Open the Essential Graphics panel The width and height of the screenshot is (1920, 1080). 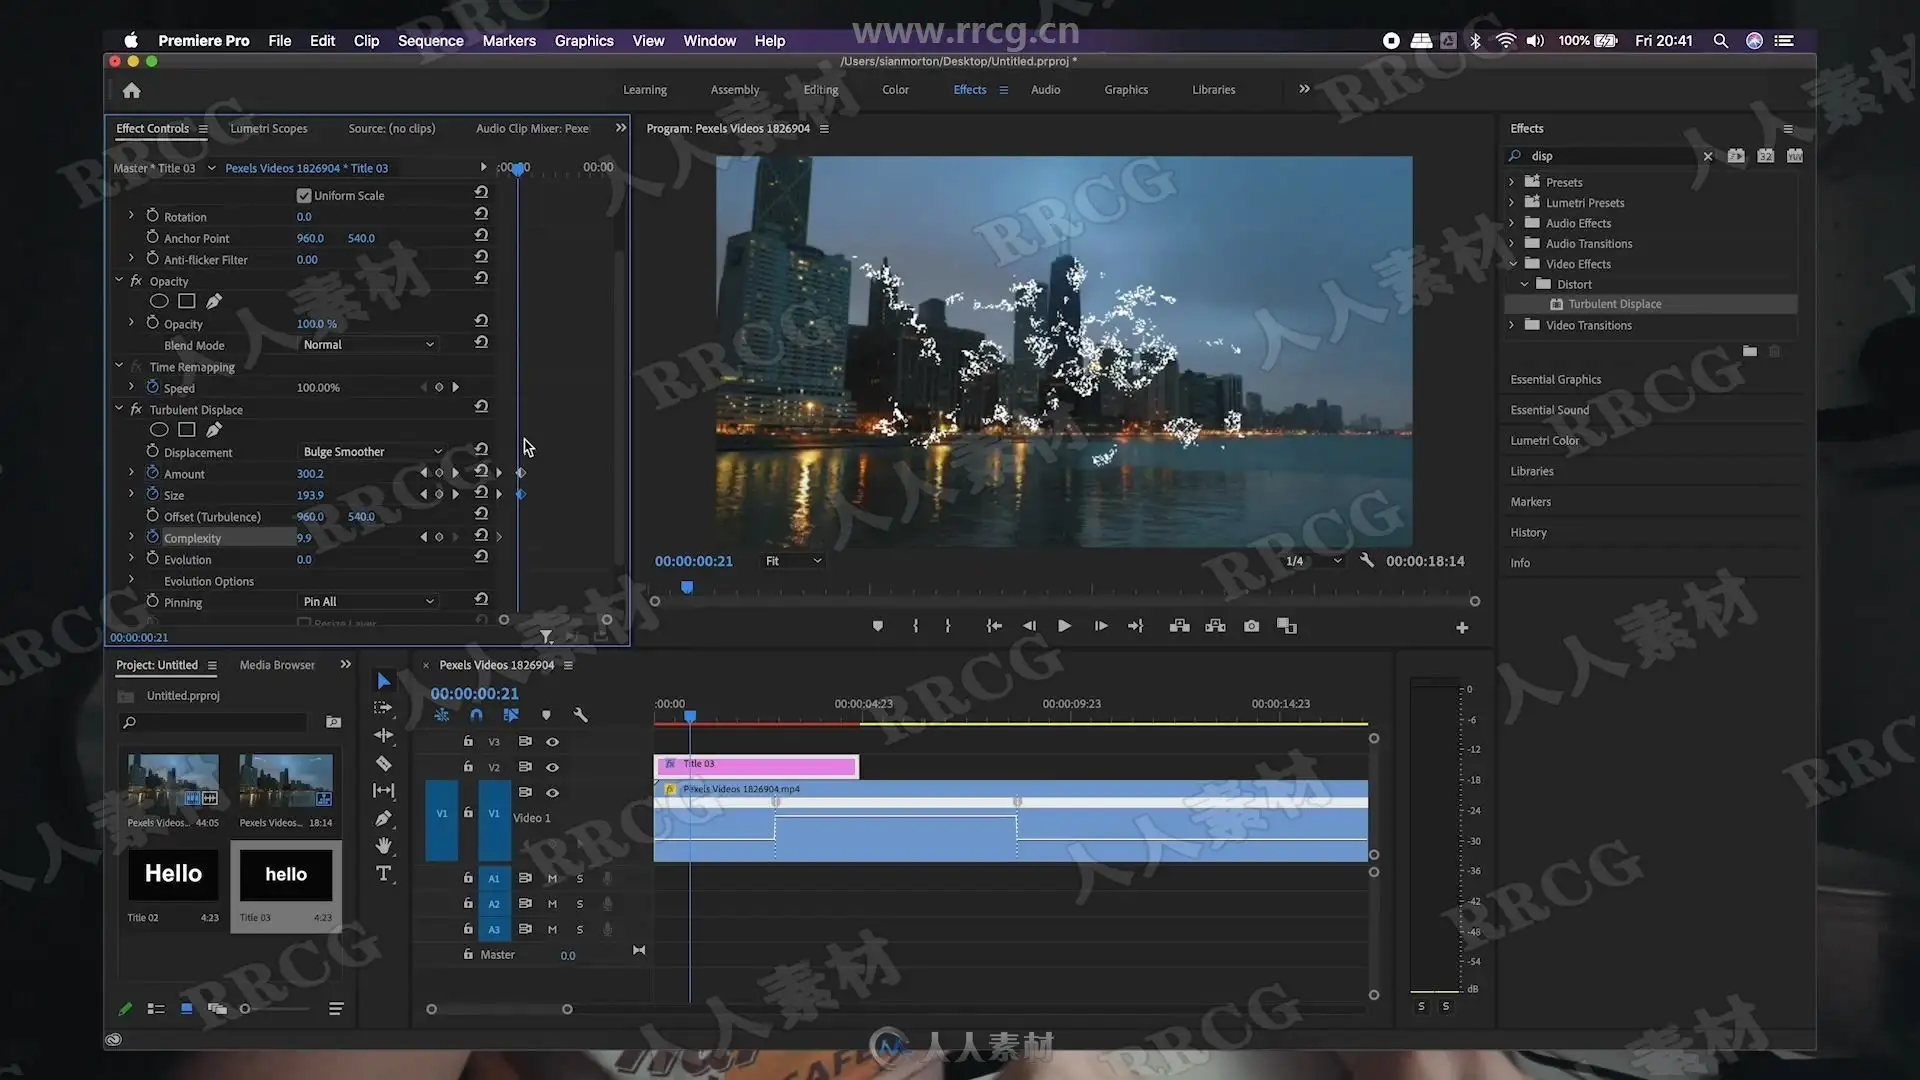point(1555,379)
